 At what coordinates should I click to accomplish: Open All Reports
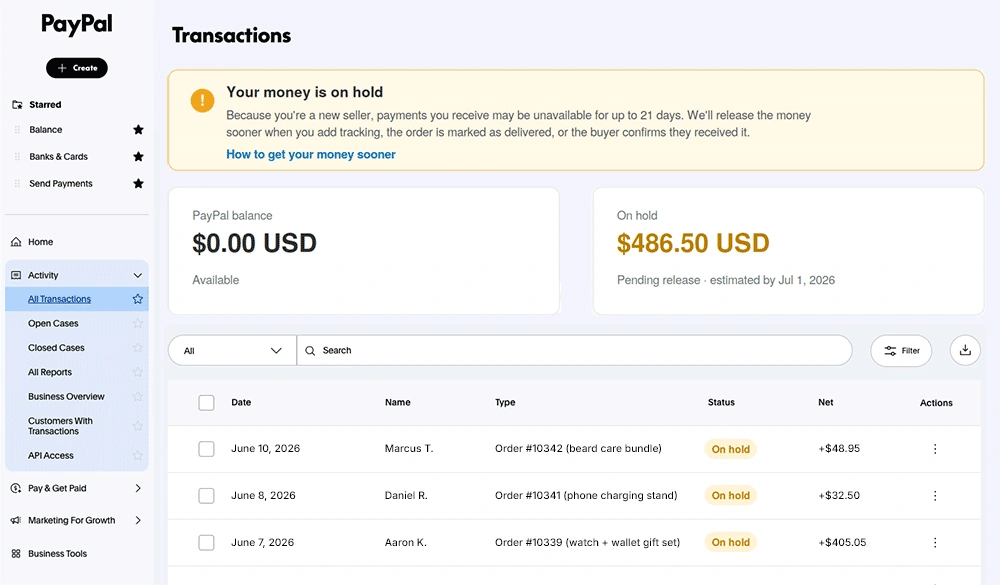(50, 372)
